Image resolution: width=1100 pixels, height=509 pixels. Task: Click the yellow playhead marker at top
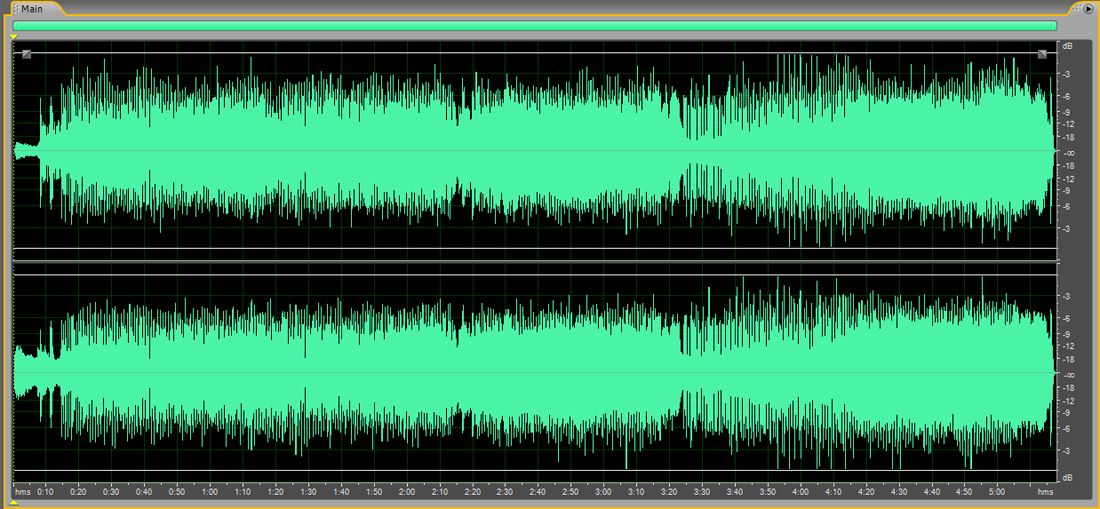click(x=14, y=38)
